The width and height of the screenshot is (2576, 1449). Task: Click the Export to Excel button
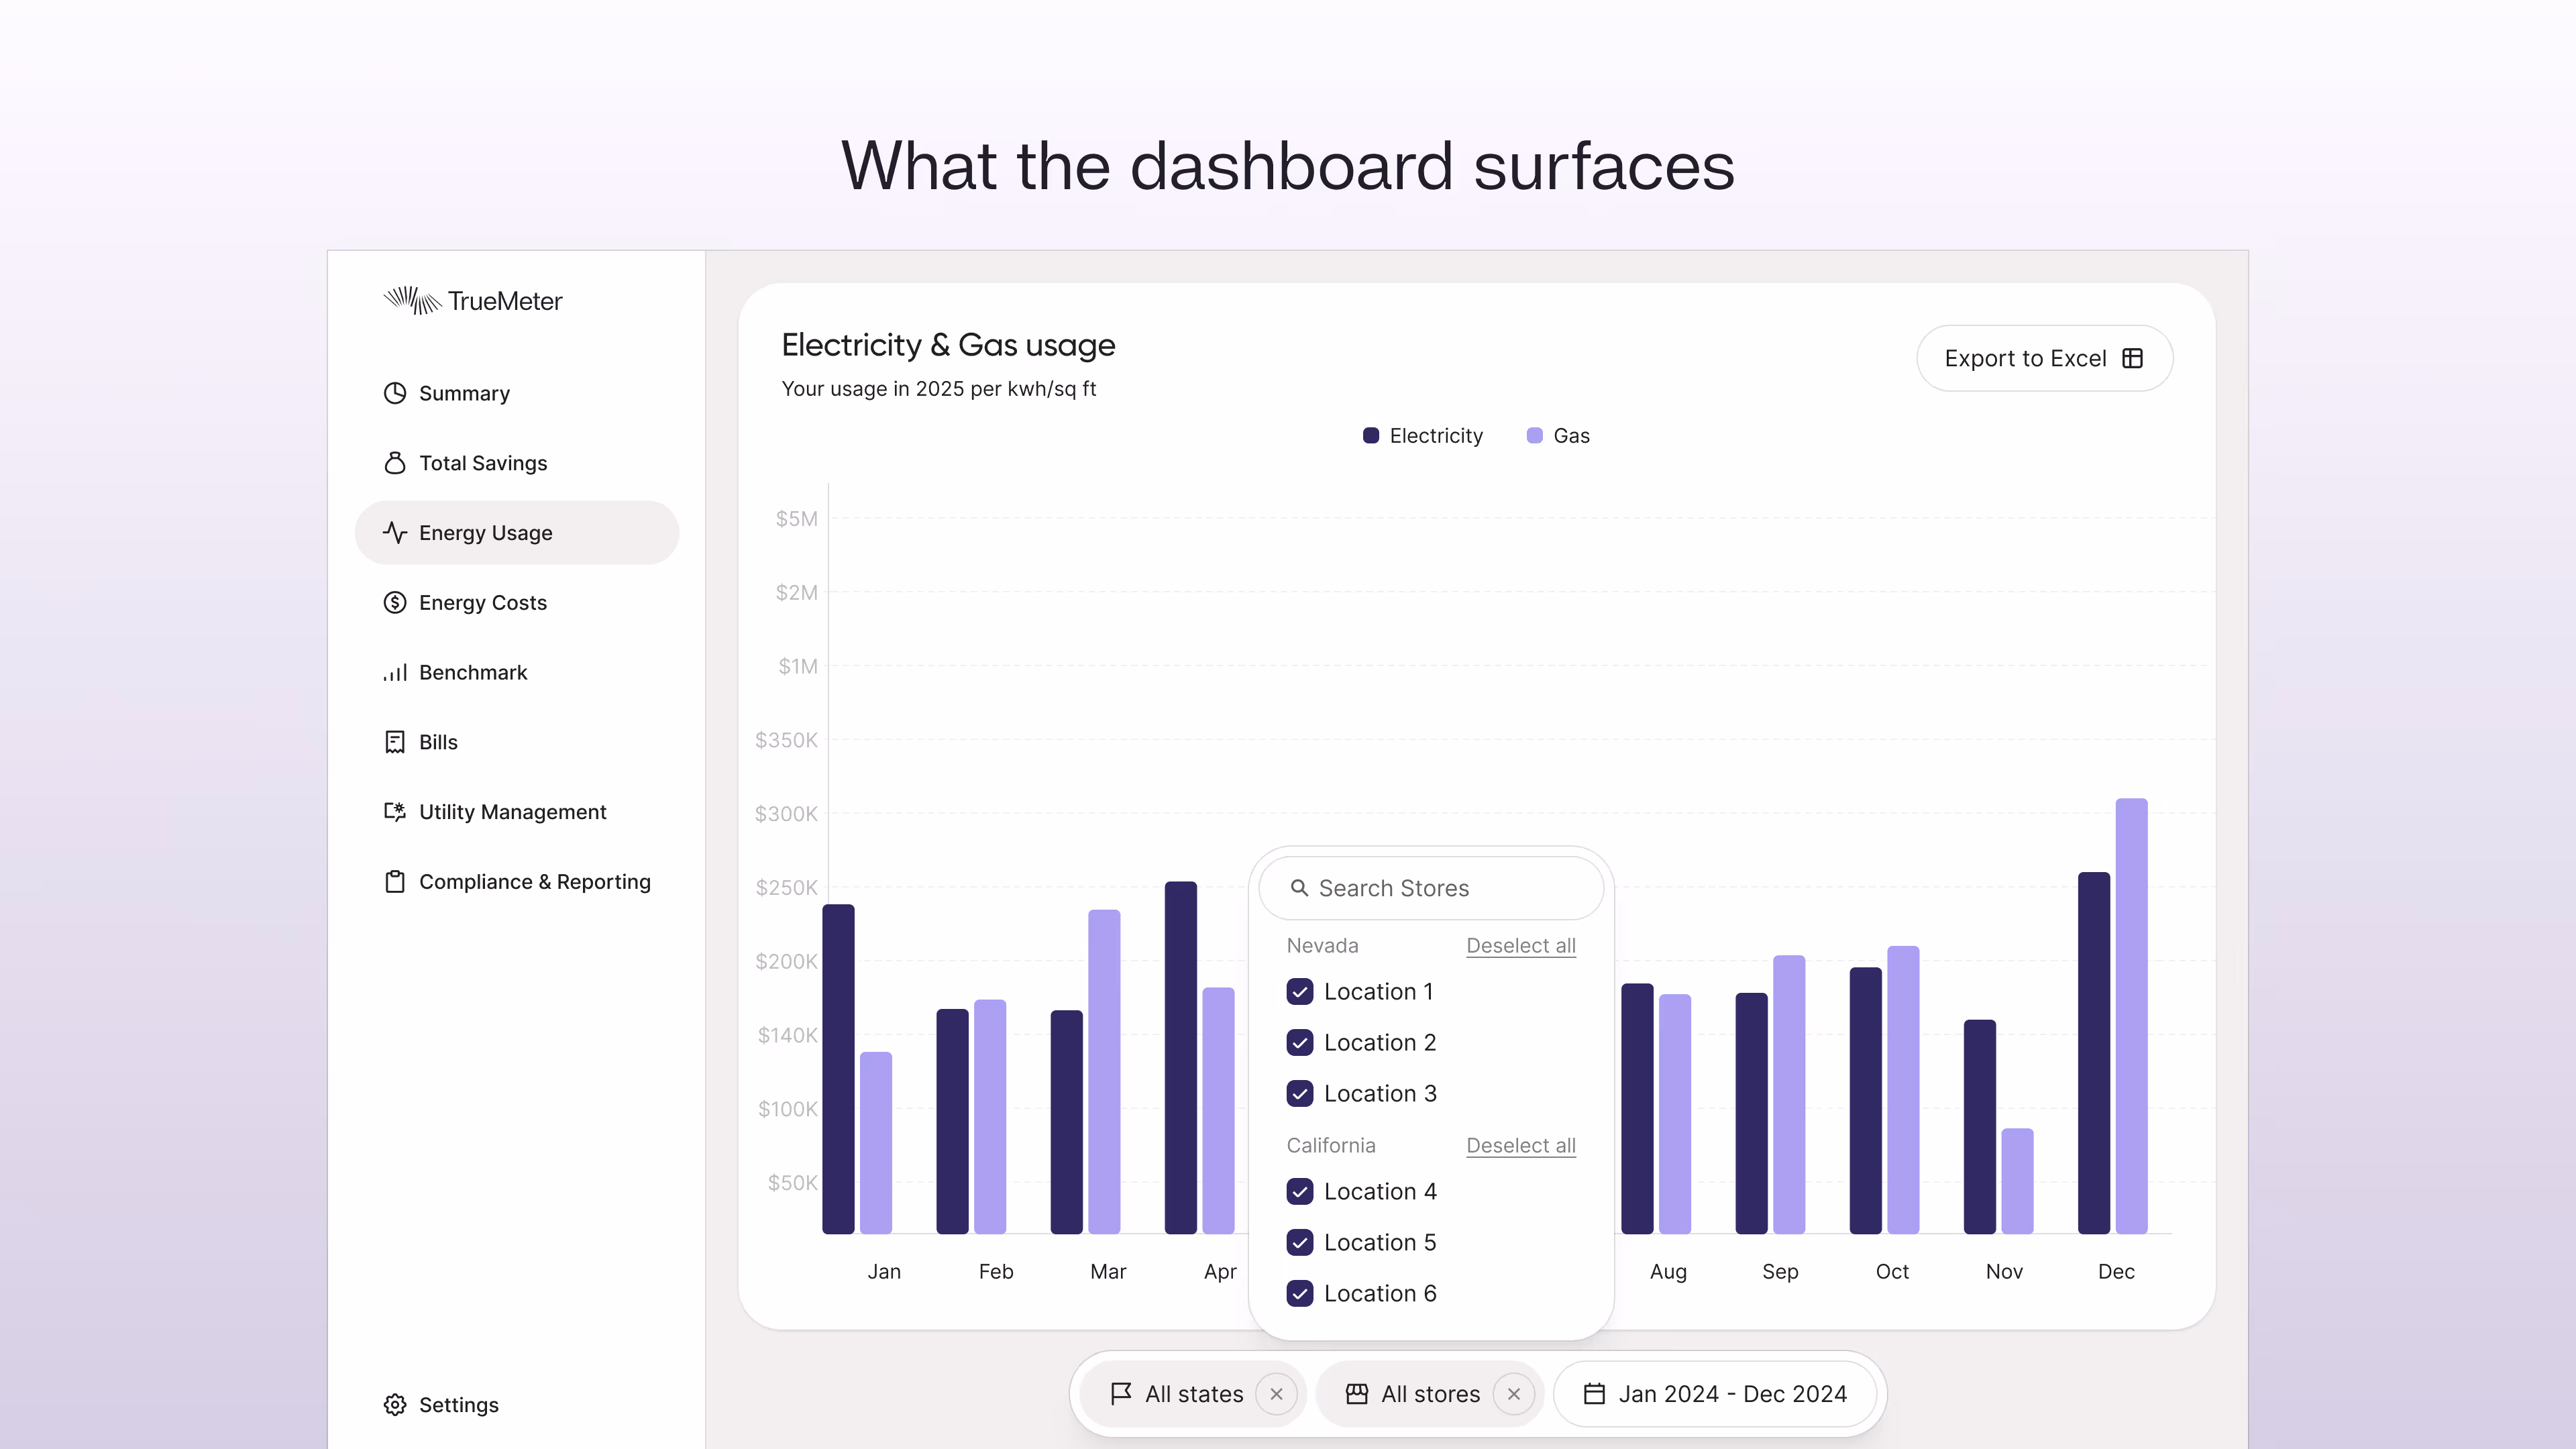(2044, 358)
